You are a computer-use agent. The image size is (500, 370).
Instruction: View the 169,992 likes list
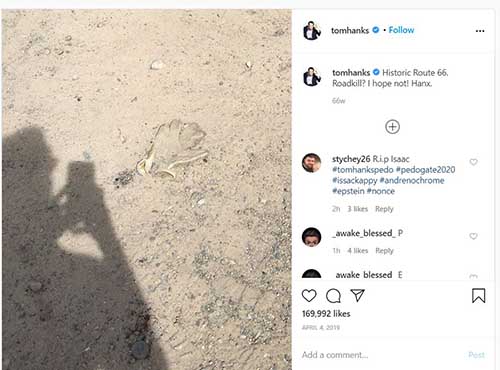pos(326,314)
